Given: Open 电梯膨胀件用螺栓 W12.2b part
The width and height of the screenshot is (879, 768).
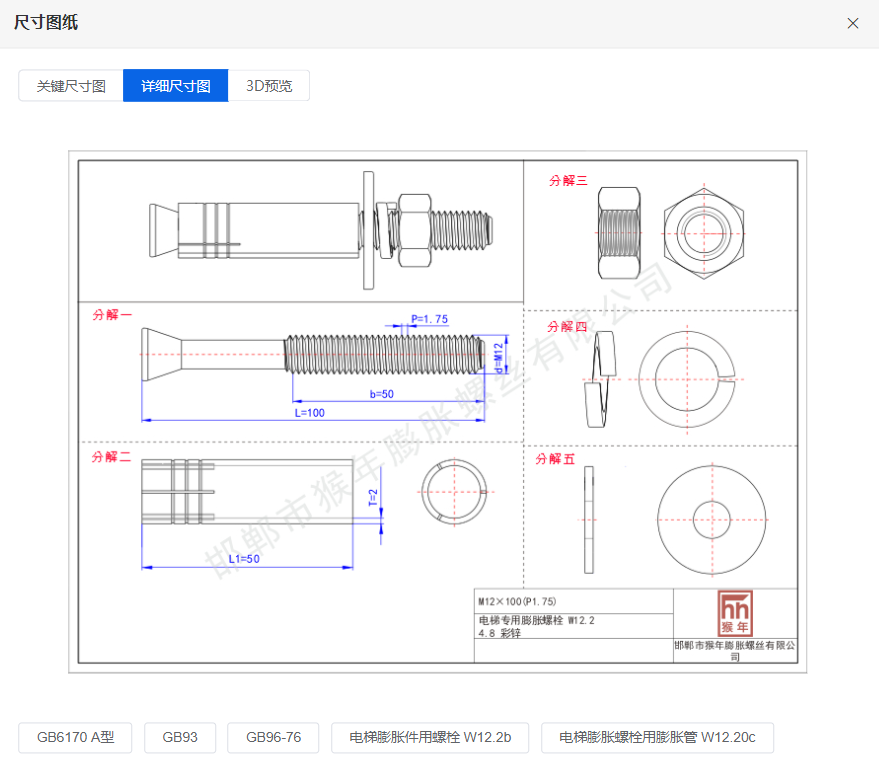Looking at the screenshot, I should pyautogui.click(x=430, y=738).
